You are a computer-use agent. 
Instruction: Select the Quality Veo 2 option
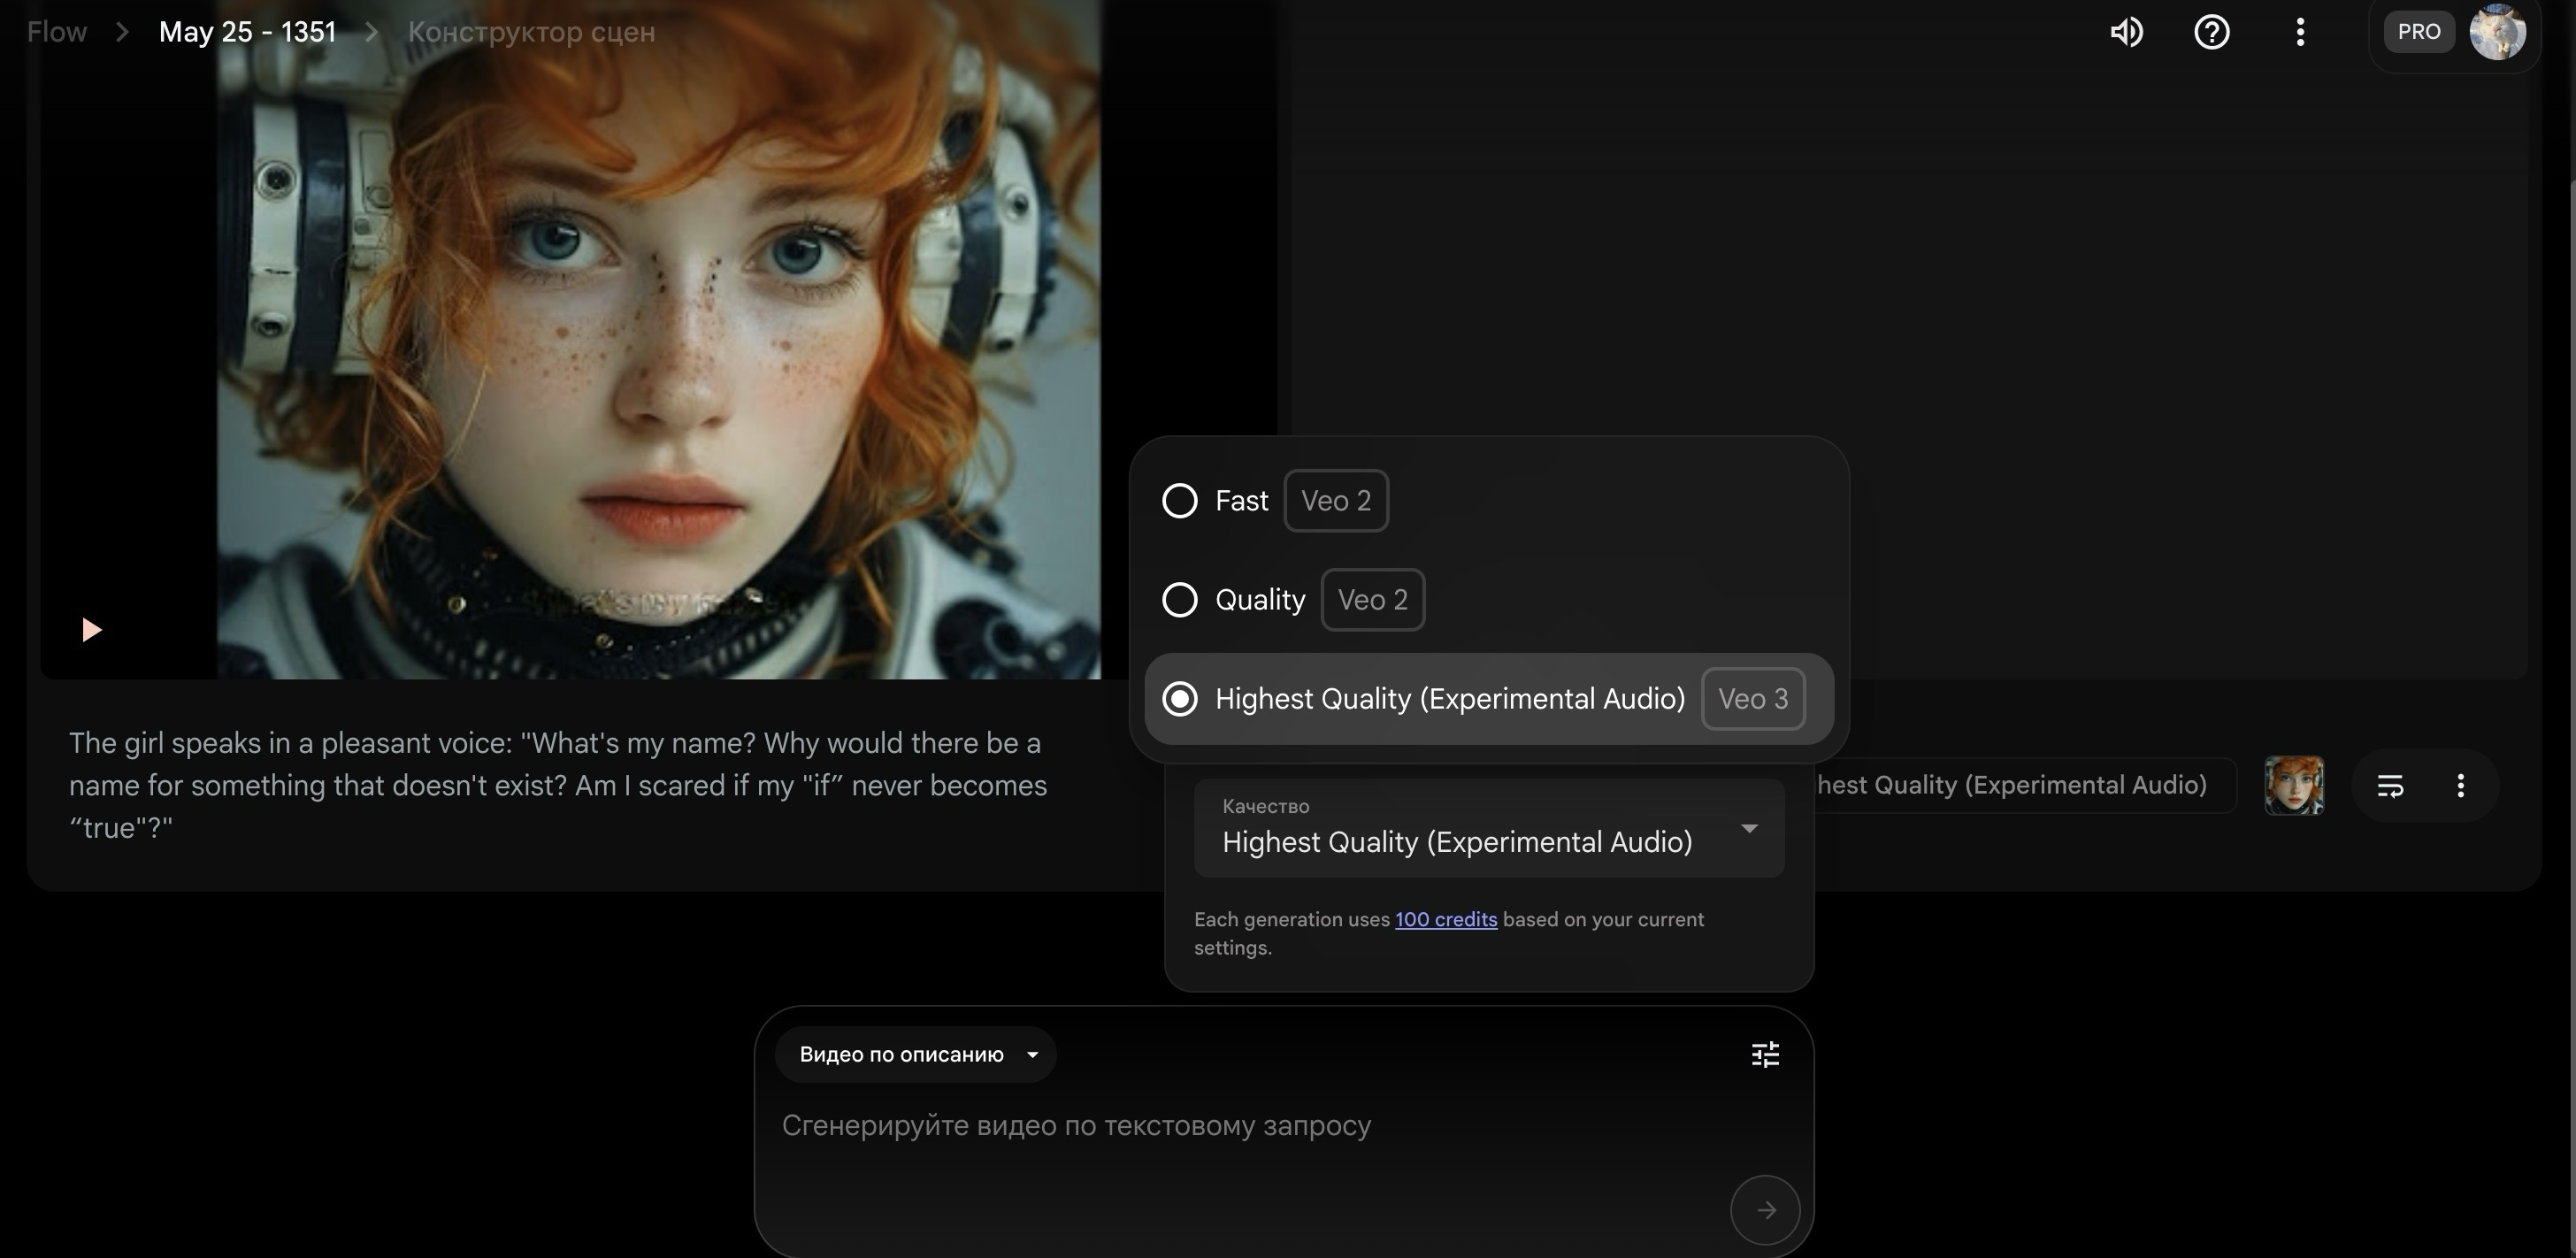click(x=1180, y=600)
